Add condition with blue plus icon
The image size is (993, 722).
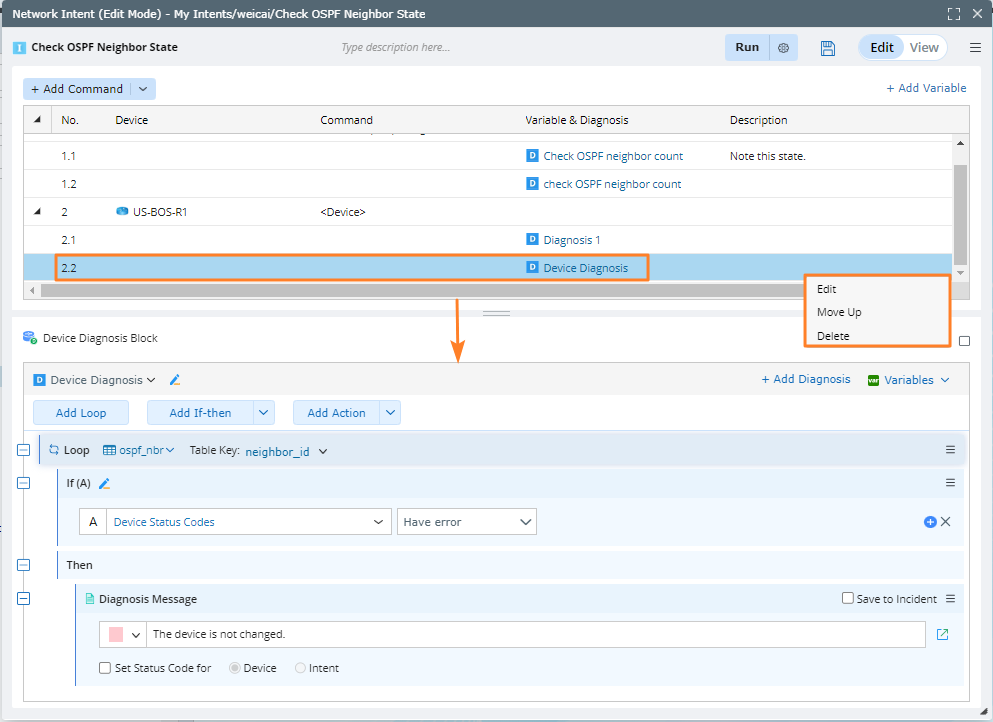click(930, 522)
